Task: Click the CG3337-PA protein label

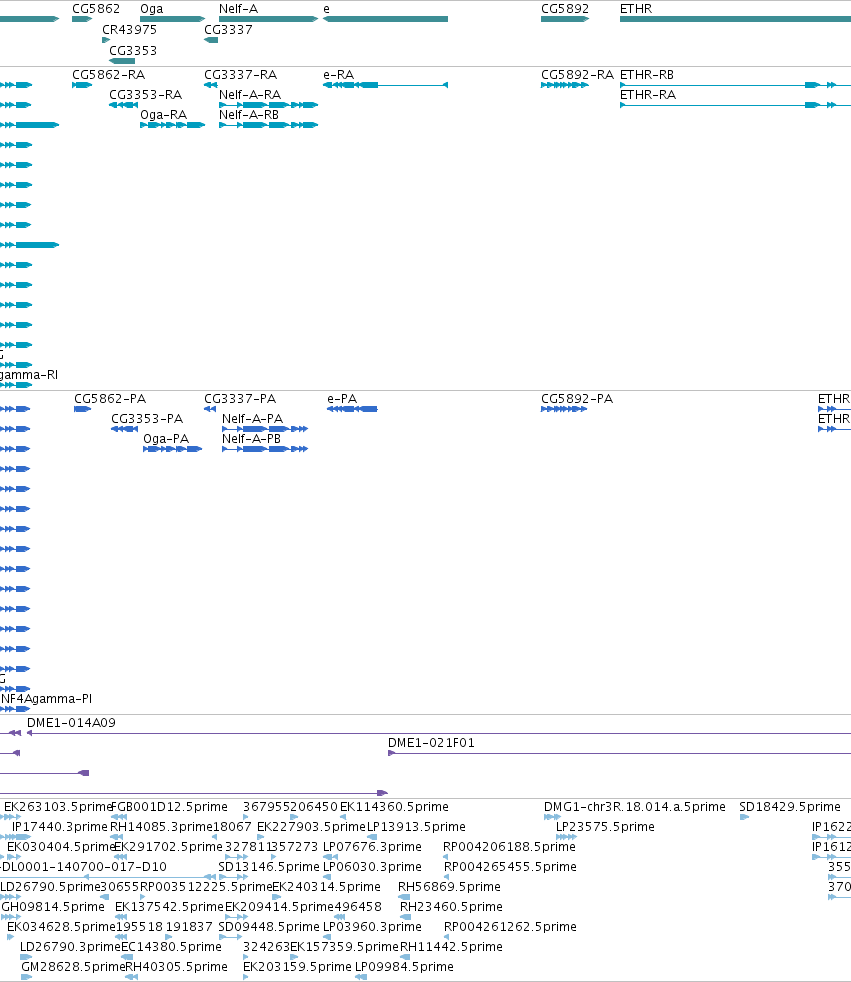Action: click(240, 398)
